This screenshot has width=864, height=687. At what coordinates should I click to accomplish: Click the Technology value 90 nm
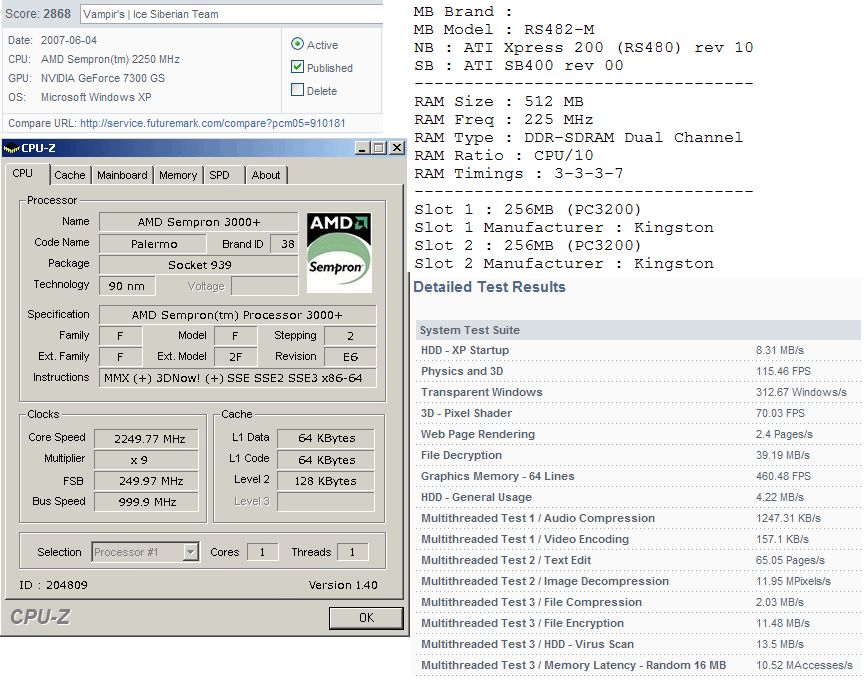point(127,286)
